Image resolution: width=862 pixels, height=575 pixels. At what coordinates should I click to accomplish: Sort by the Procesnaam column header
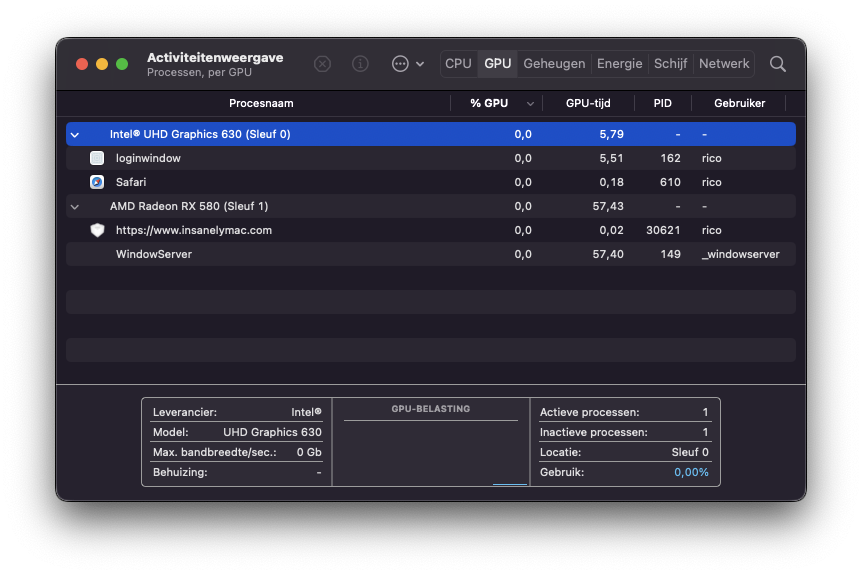(261, 103)
